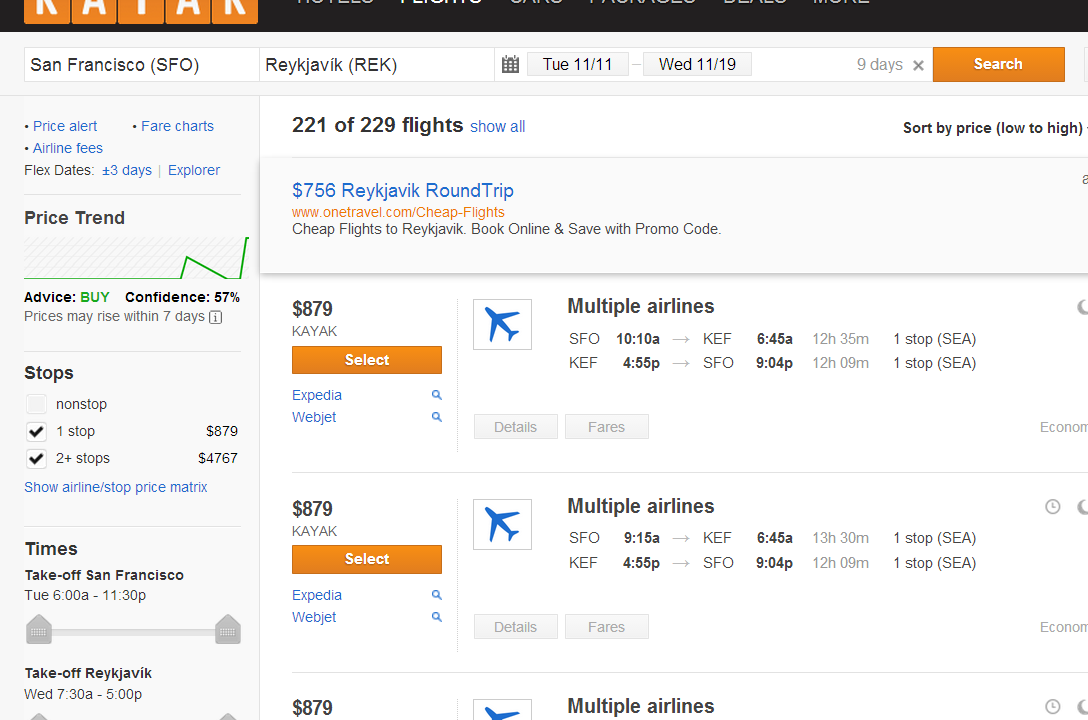
Task: Click the San Francisco (SFO) origin field
Action: tap(142, 65)
